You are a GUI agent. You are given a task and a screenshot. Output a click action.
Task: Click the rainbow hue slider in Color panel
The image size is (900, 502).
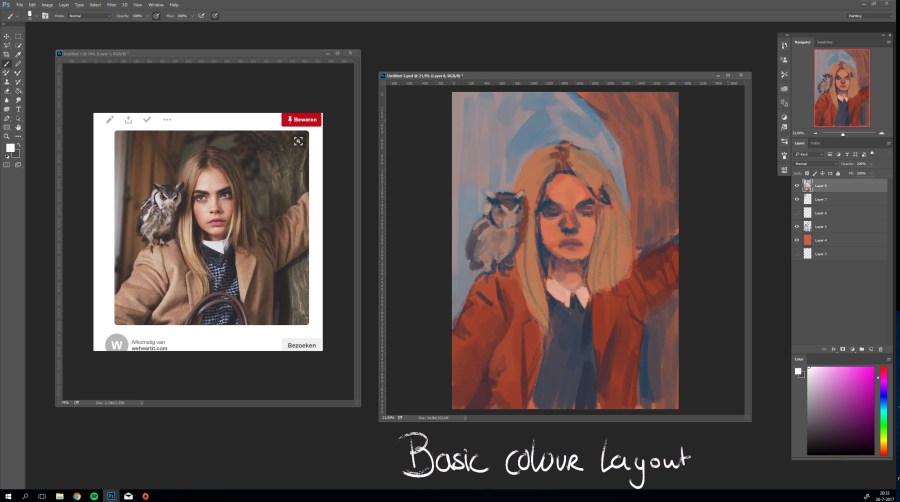coord(883,410)
